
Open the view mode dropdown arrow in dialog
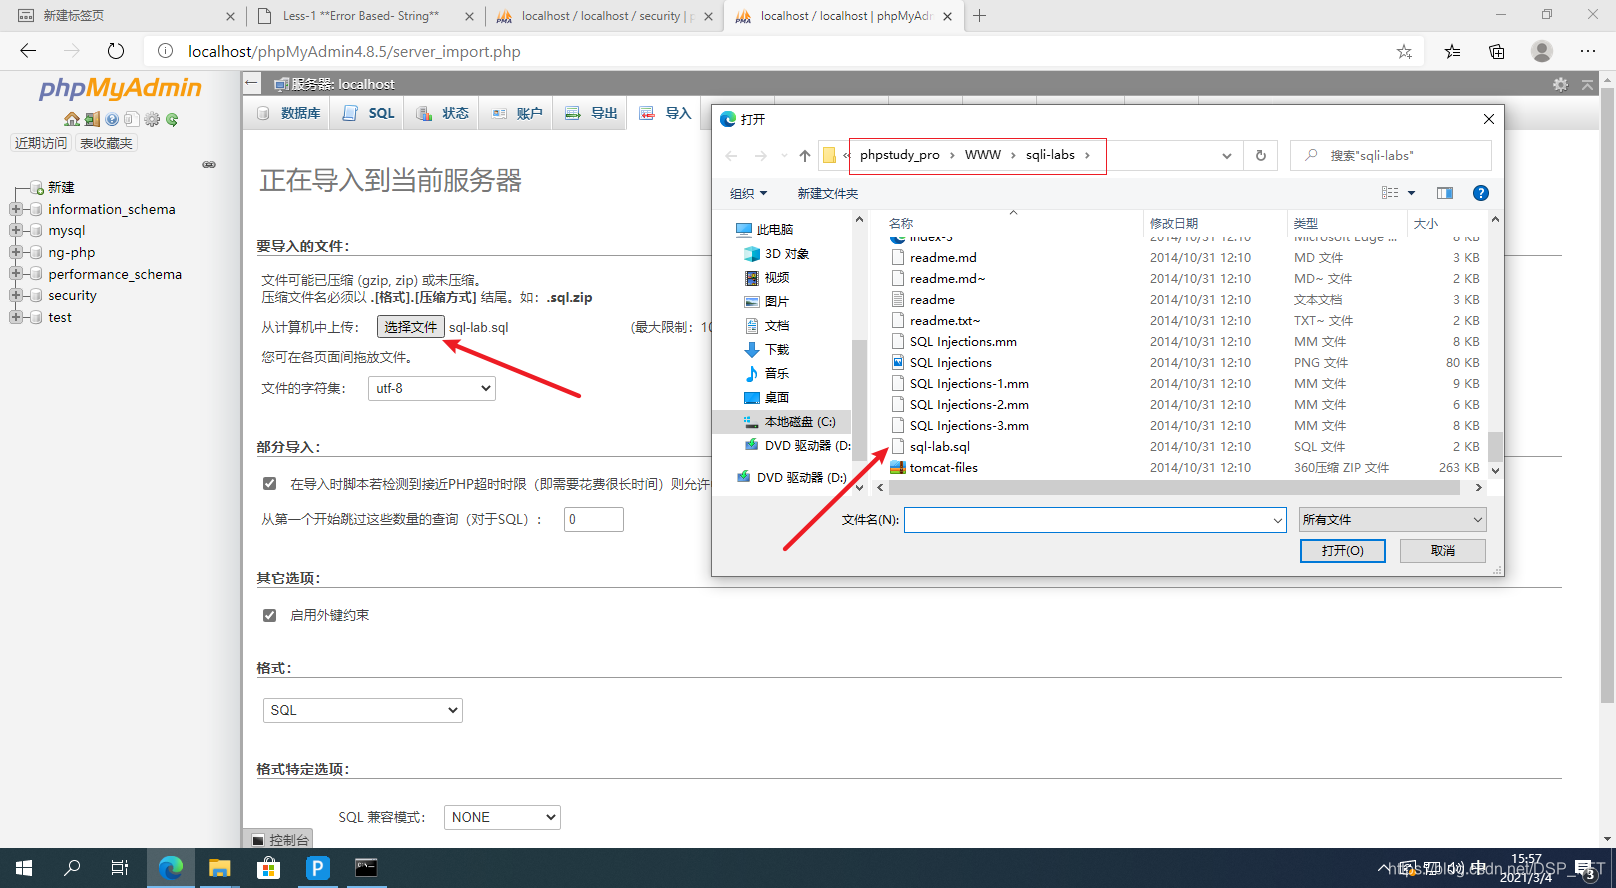point(1411,193)
